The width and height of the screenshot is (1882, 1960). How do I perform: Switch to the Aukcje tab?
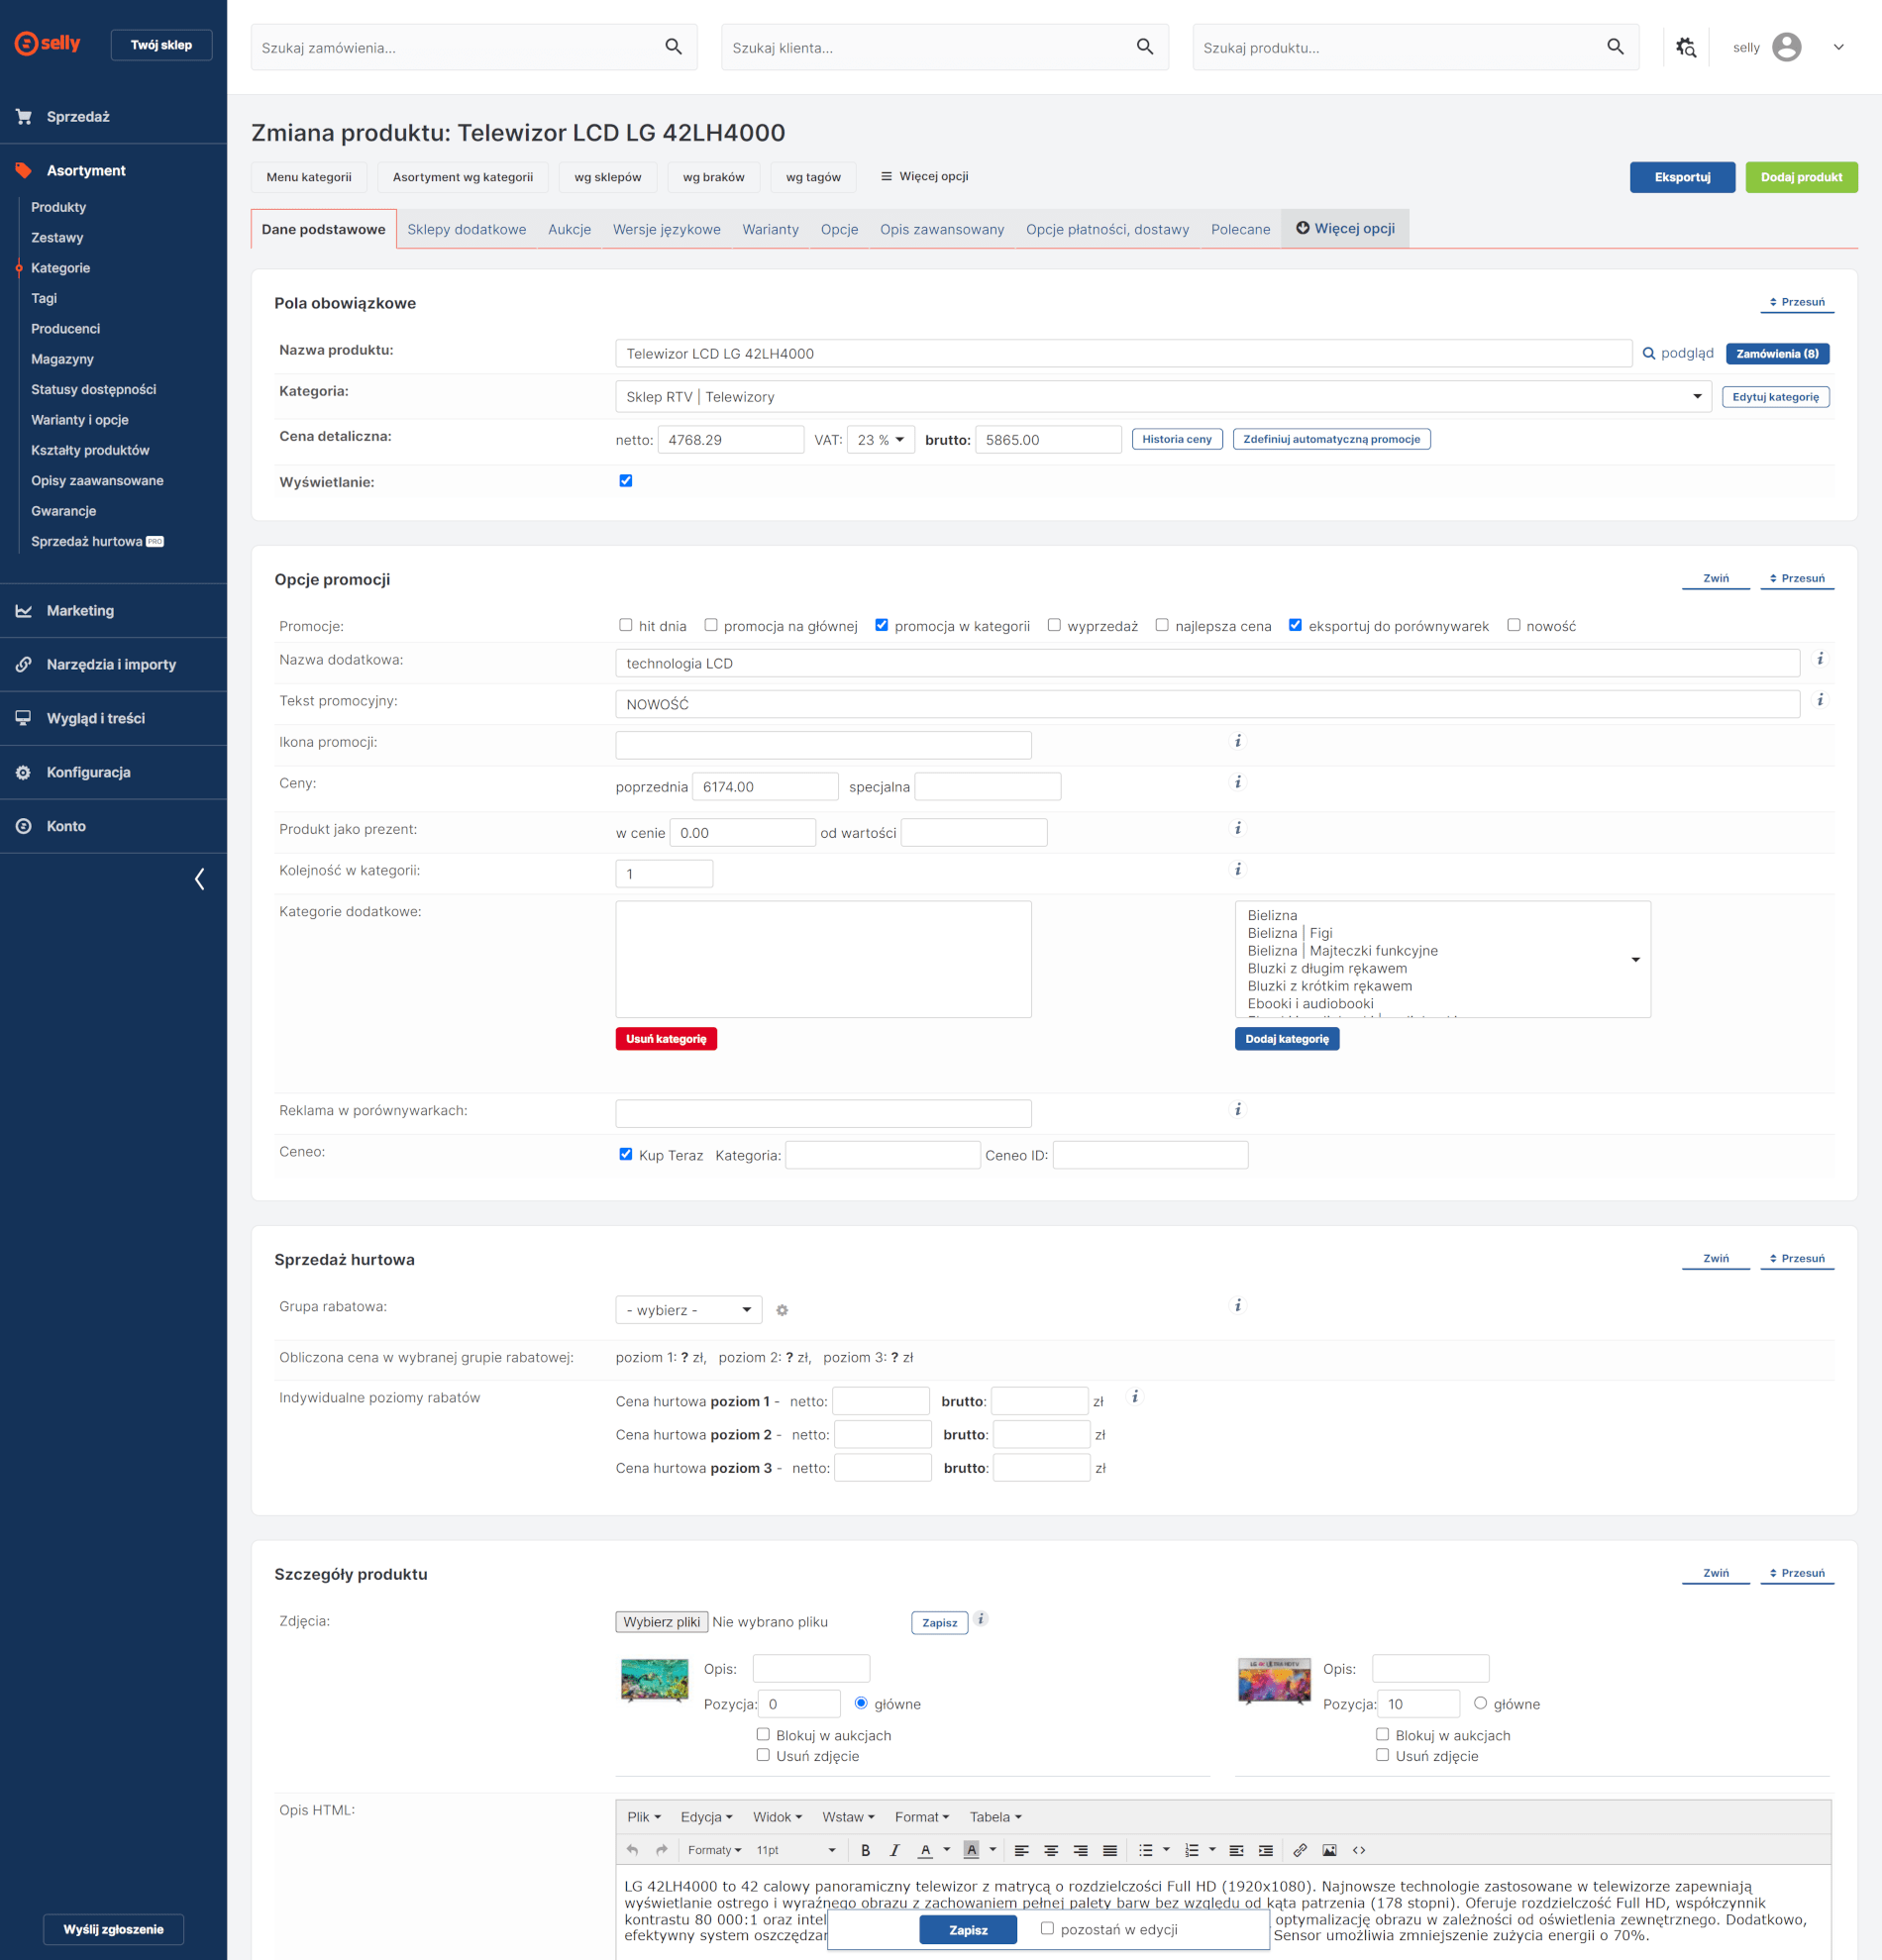coord(569,229)
